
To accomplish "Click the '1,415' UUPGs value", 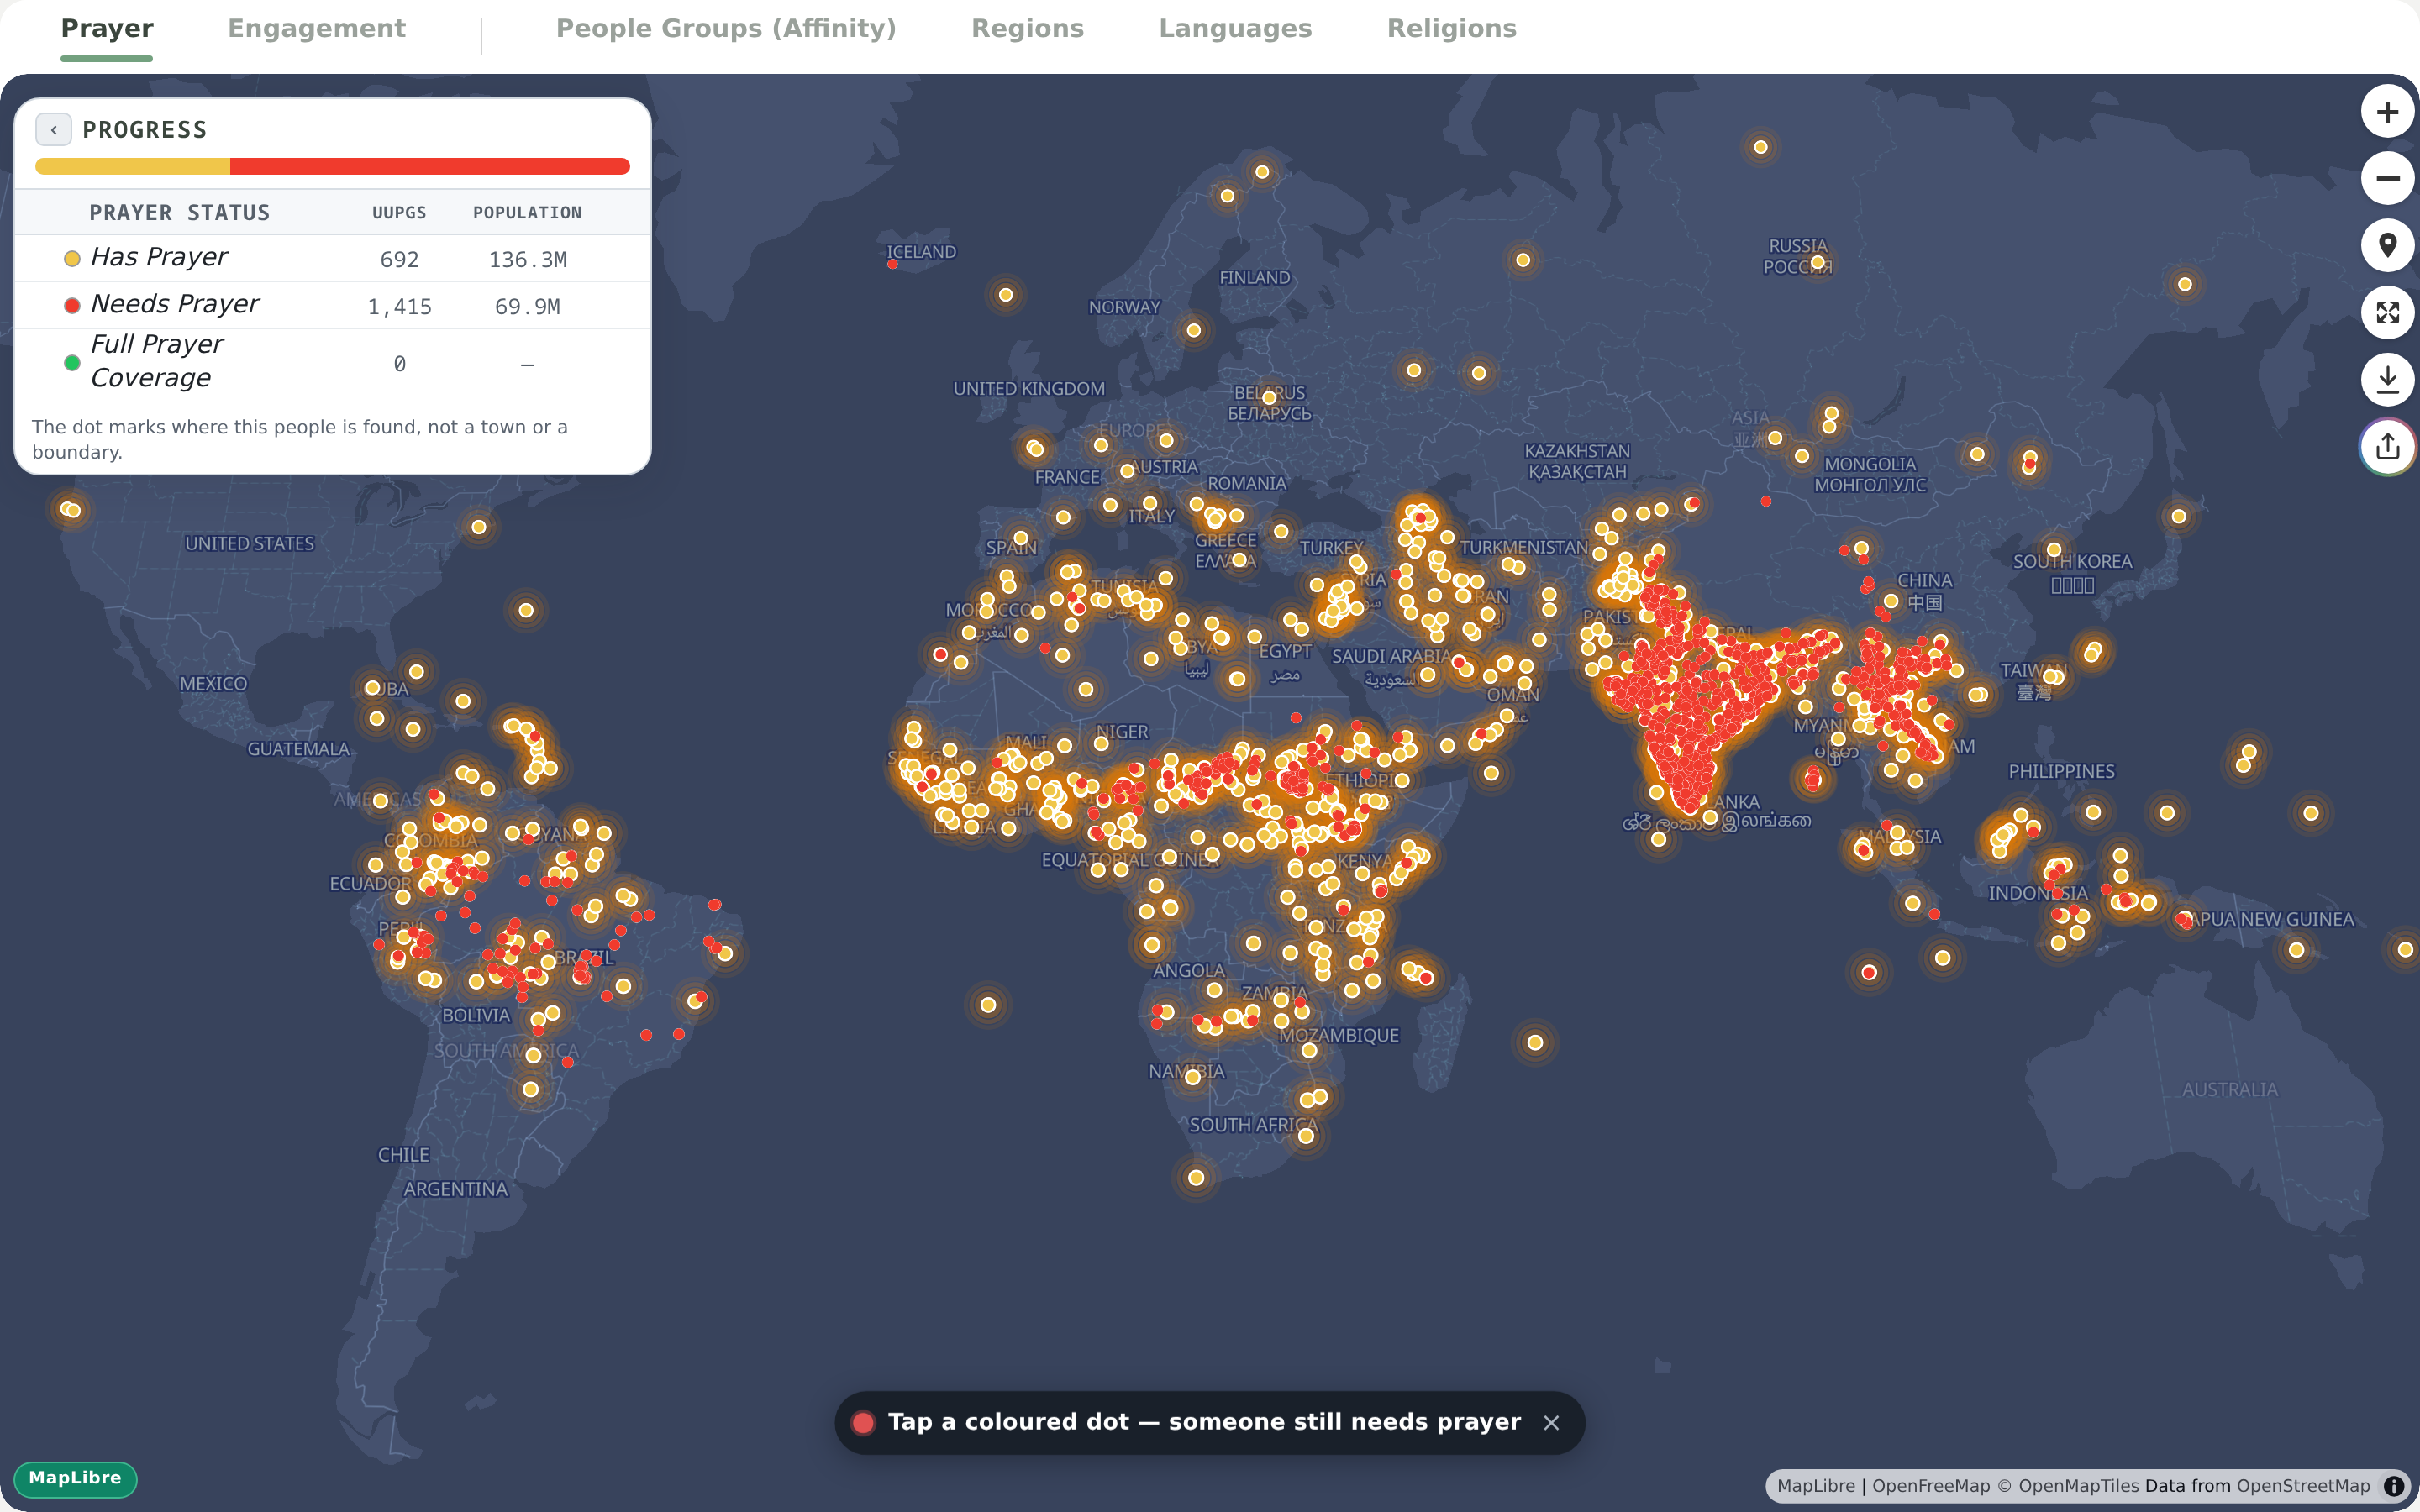I will coord(399,307).
